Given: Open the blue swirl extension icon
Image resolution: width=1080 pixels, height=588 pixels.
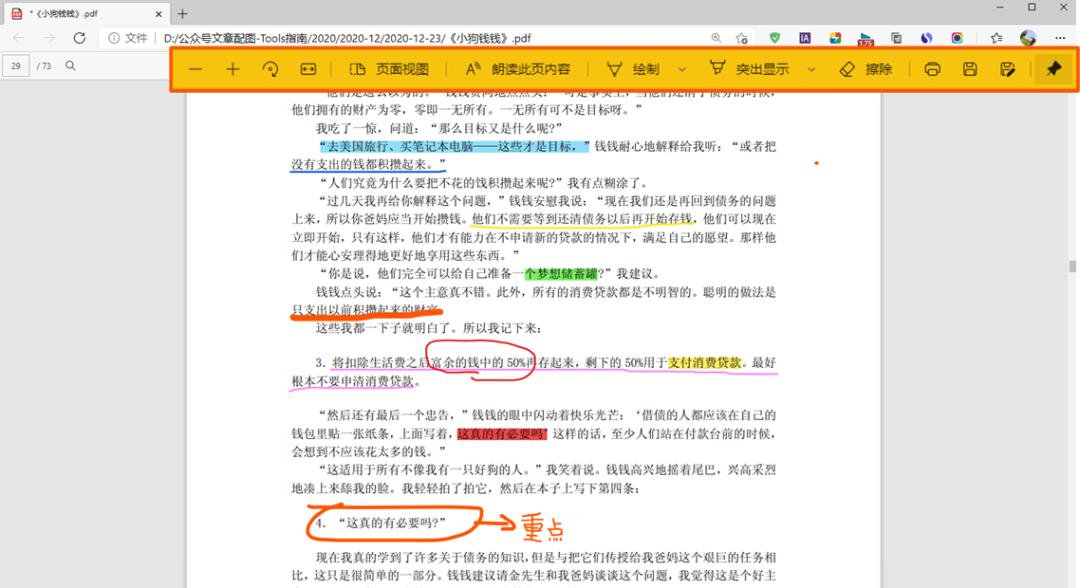Looking at the screenshot, I should coord(926,38).
